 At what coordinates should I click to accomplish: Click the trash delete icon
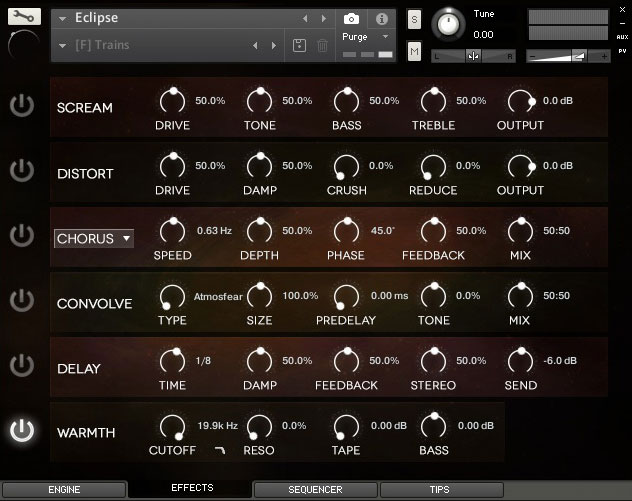point(322,46)
